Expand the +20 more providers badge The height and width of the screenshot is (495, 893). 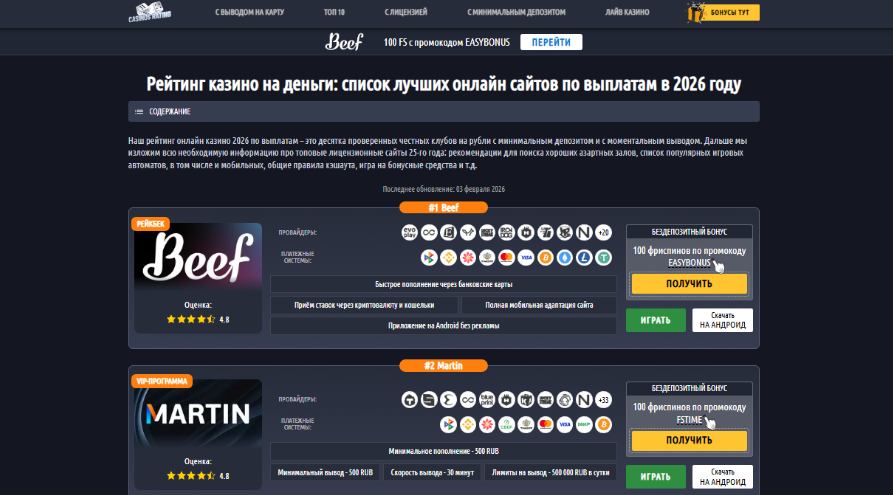pyautogui.click(x=603, y=232)
